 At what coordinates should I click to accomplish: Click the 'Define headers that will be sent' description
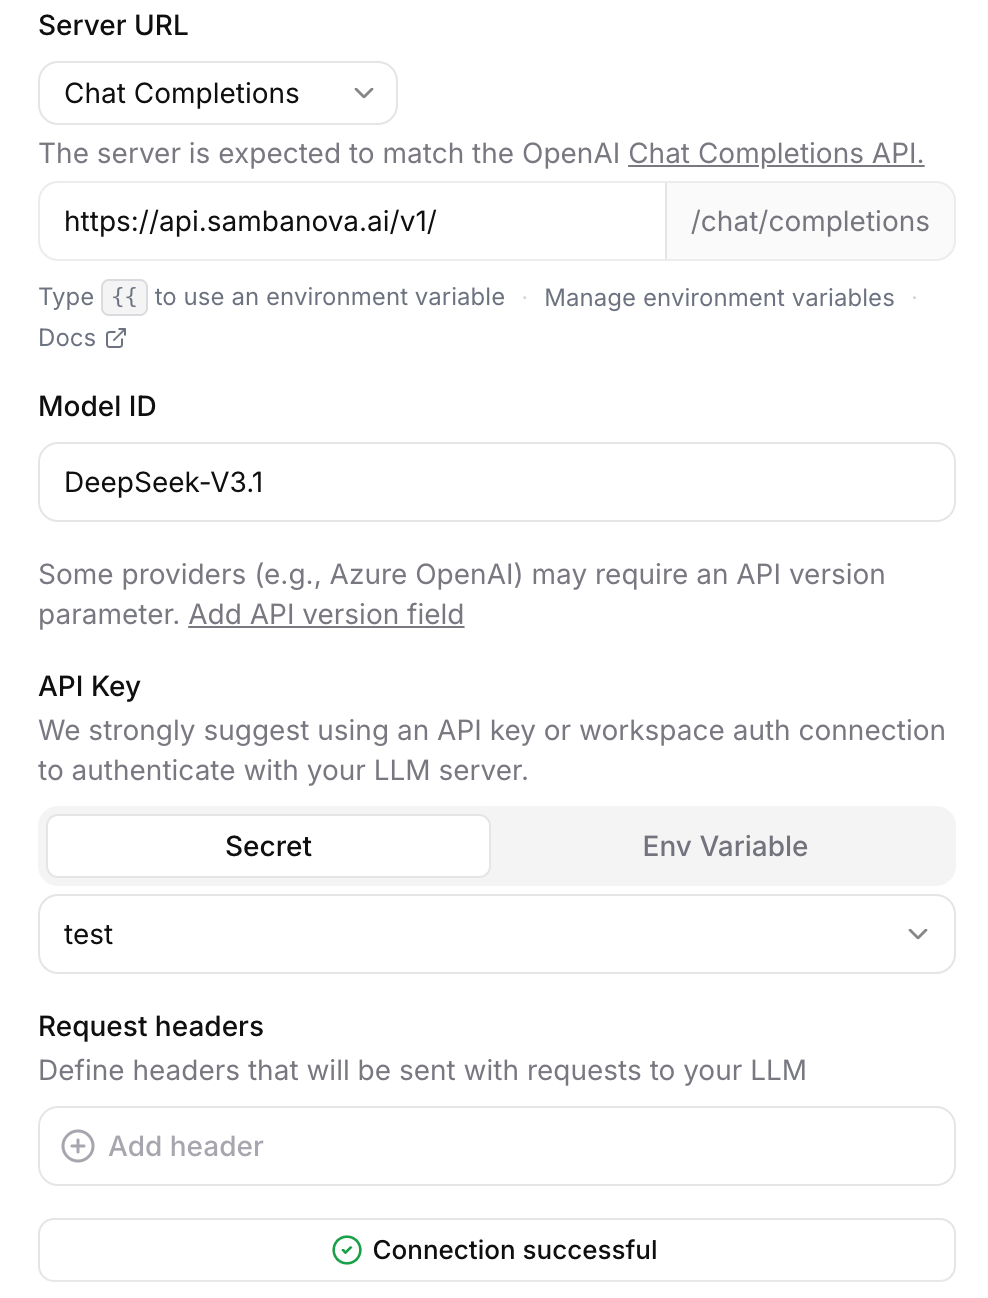(422, 1070)
